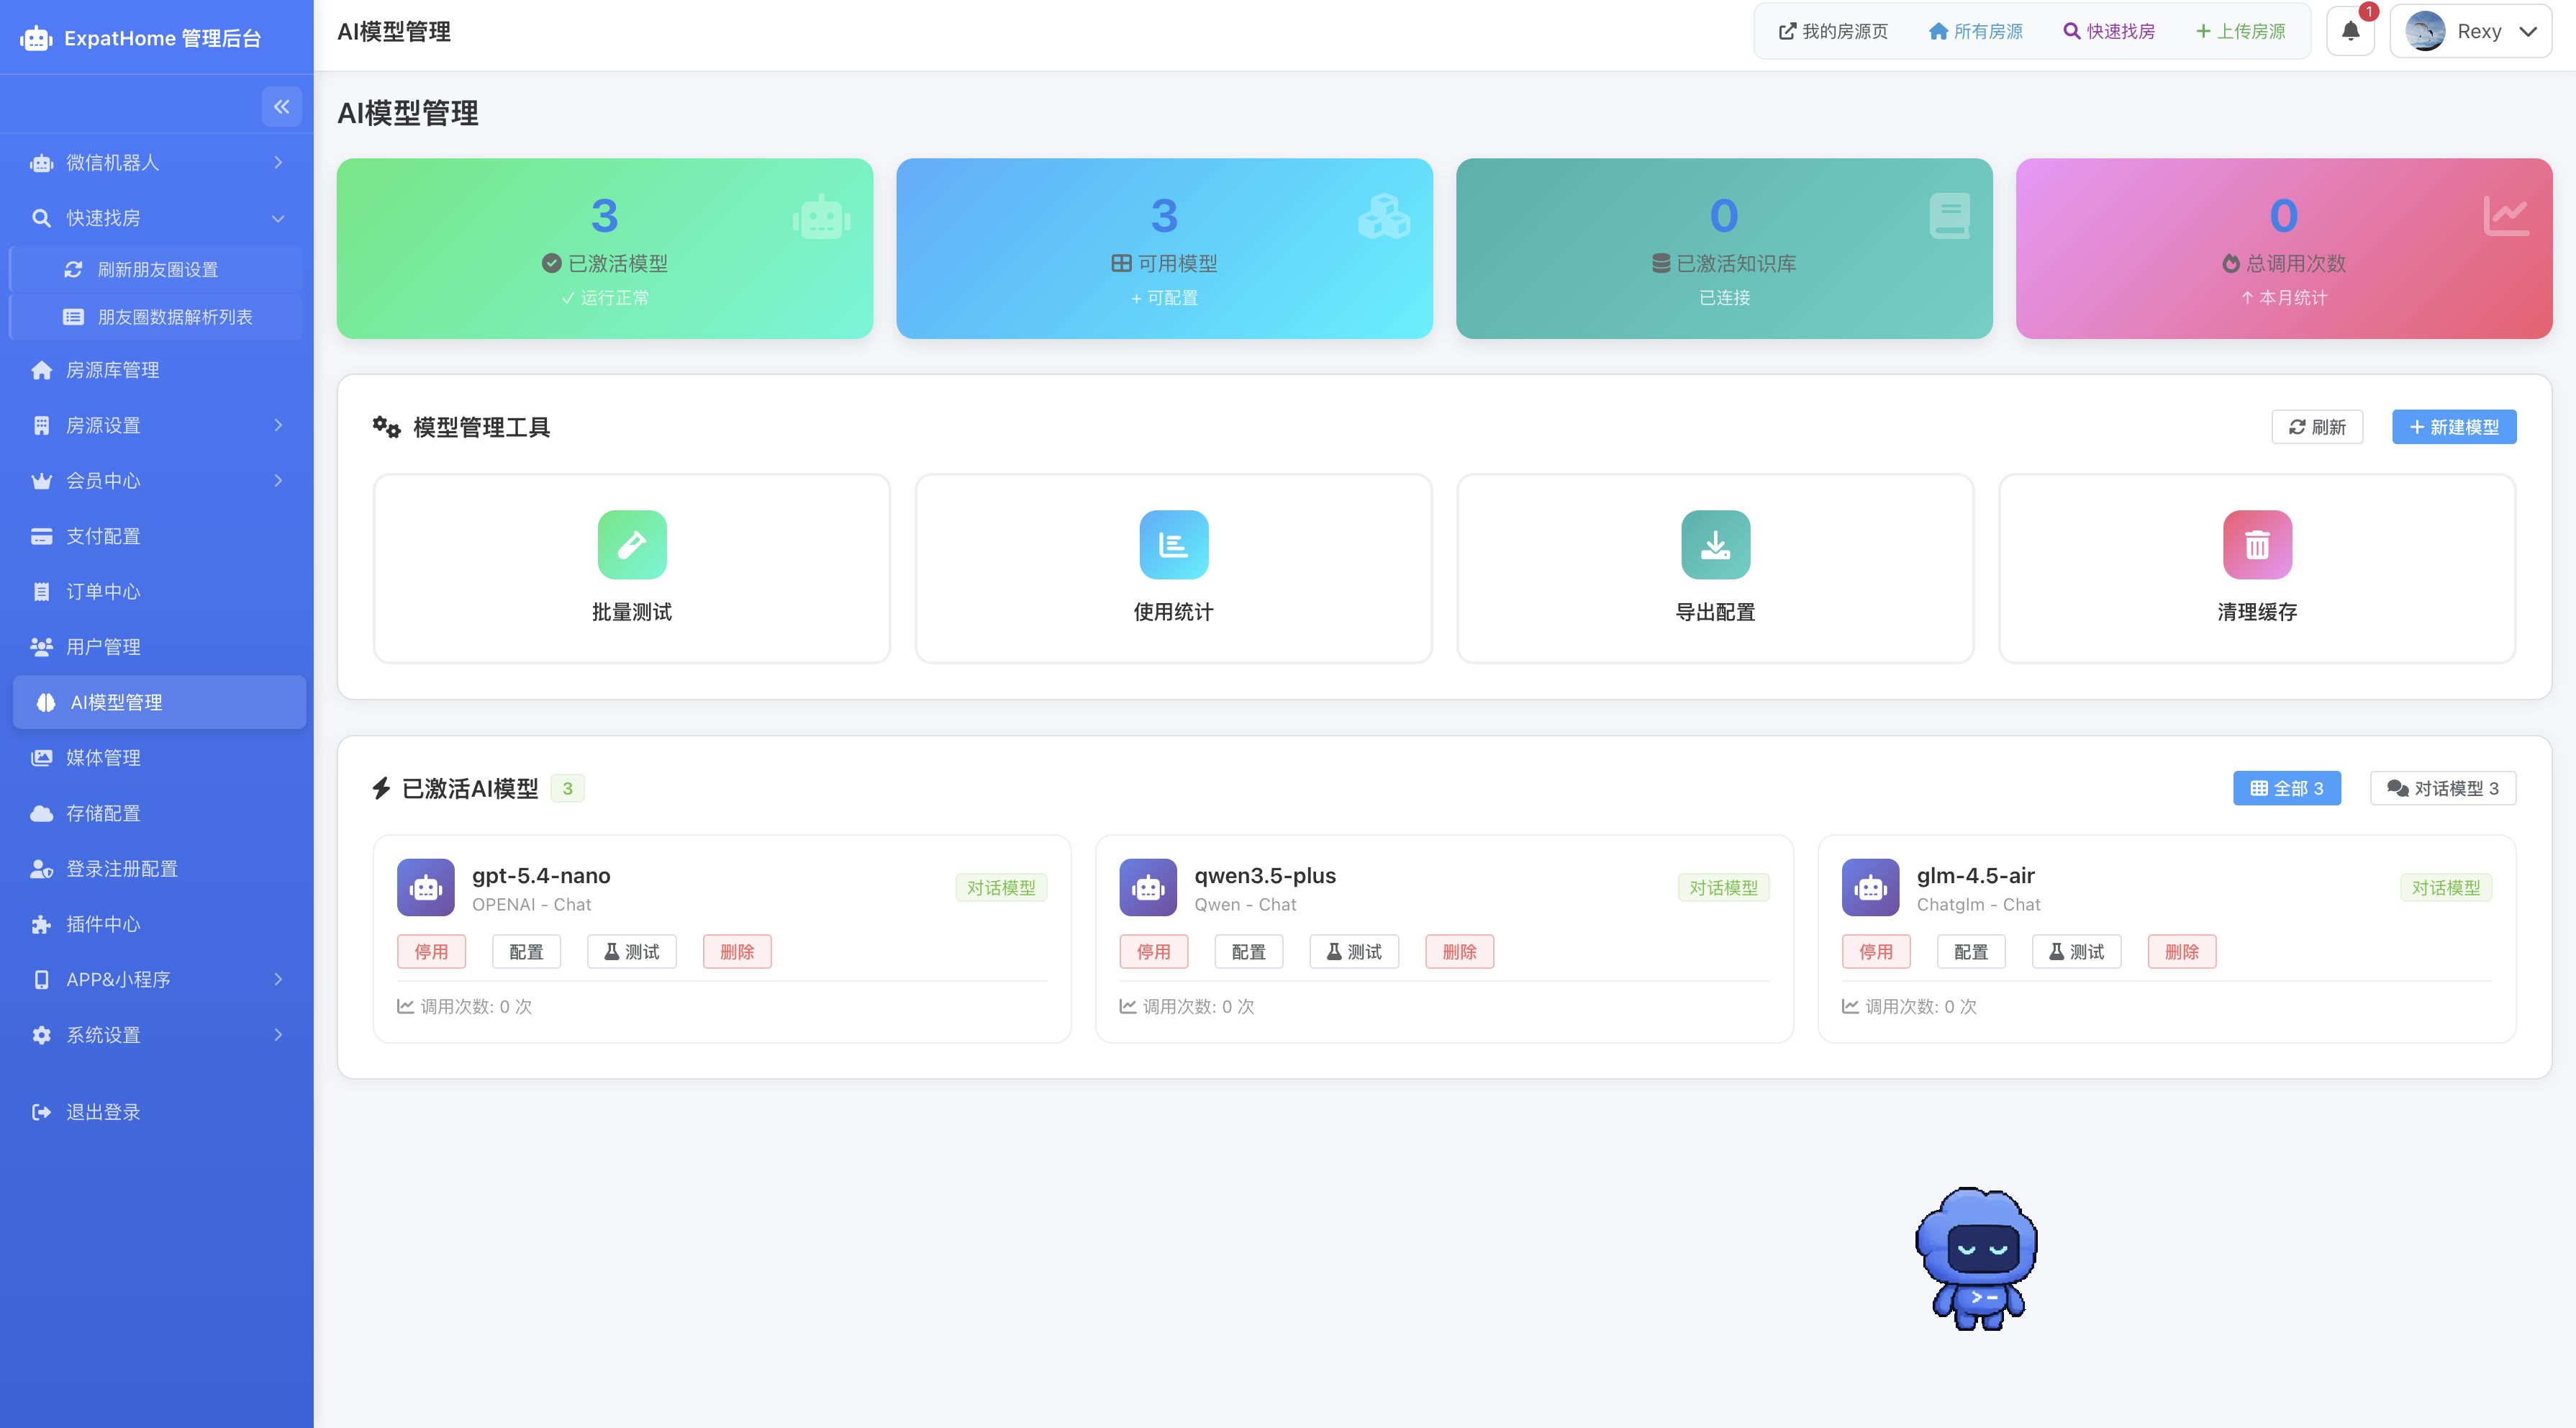
Task: Click 测试 for qwen3.5-plus
Action: 1353,951
